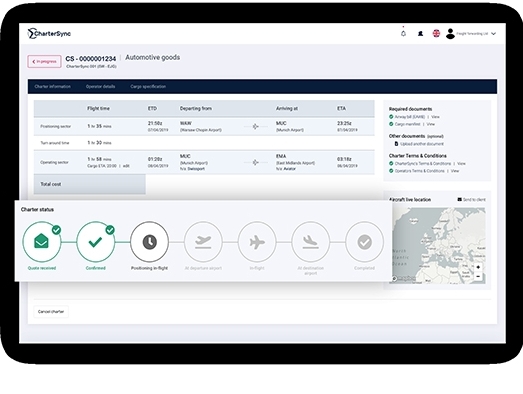523x394 pixels.
Task: Click the 01:20z ETD value
Action: [155, 159]
